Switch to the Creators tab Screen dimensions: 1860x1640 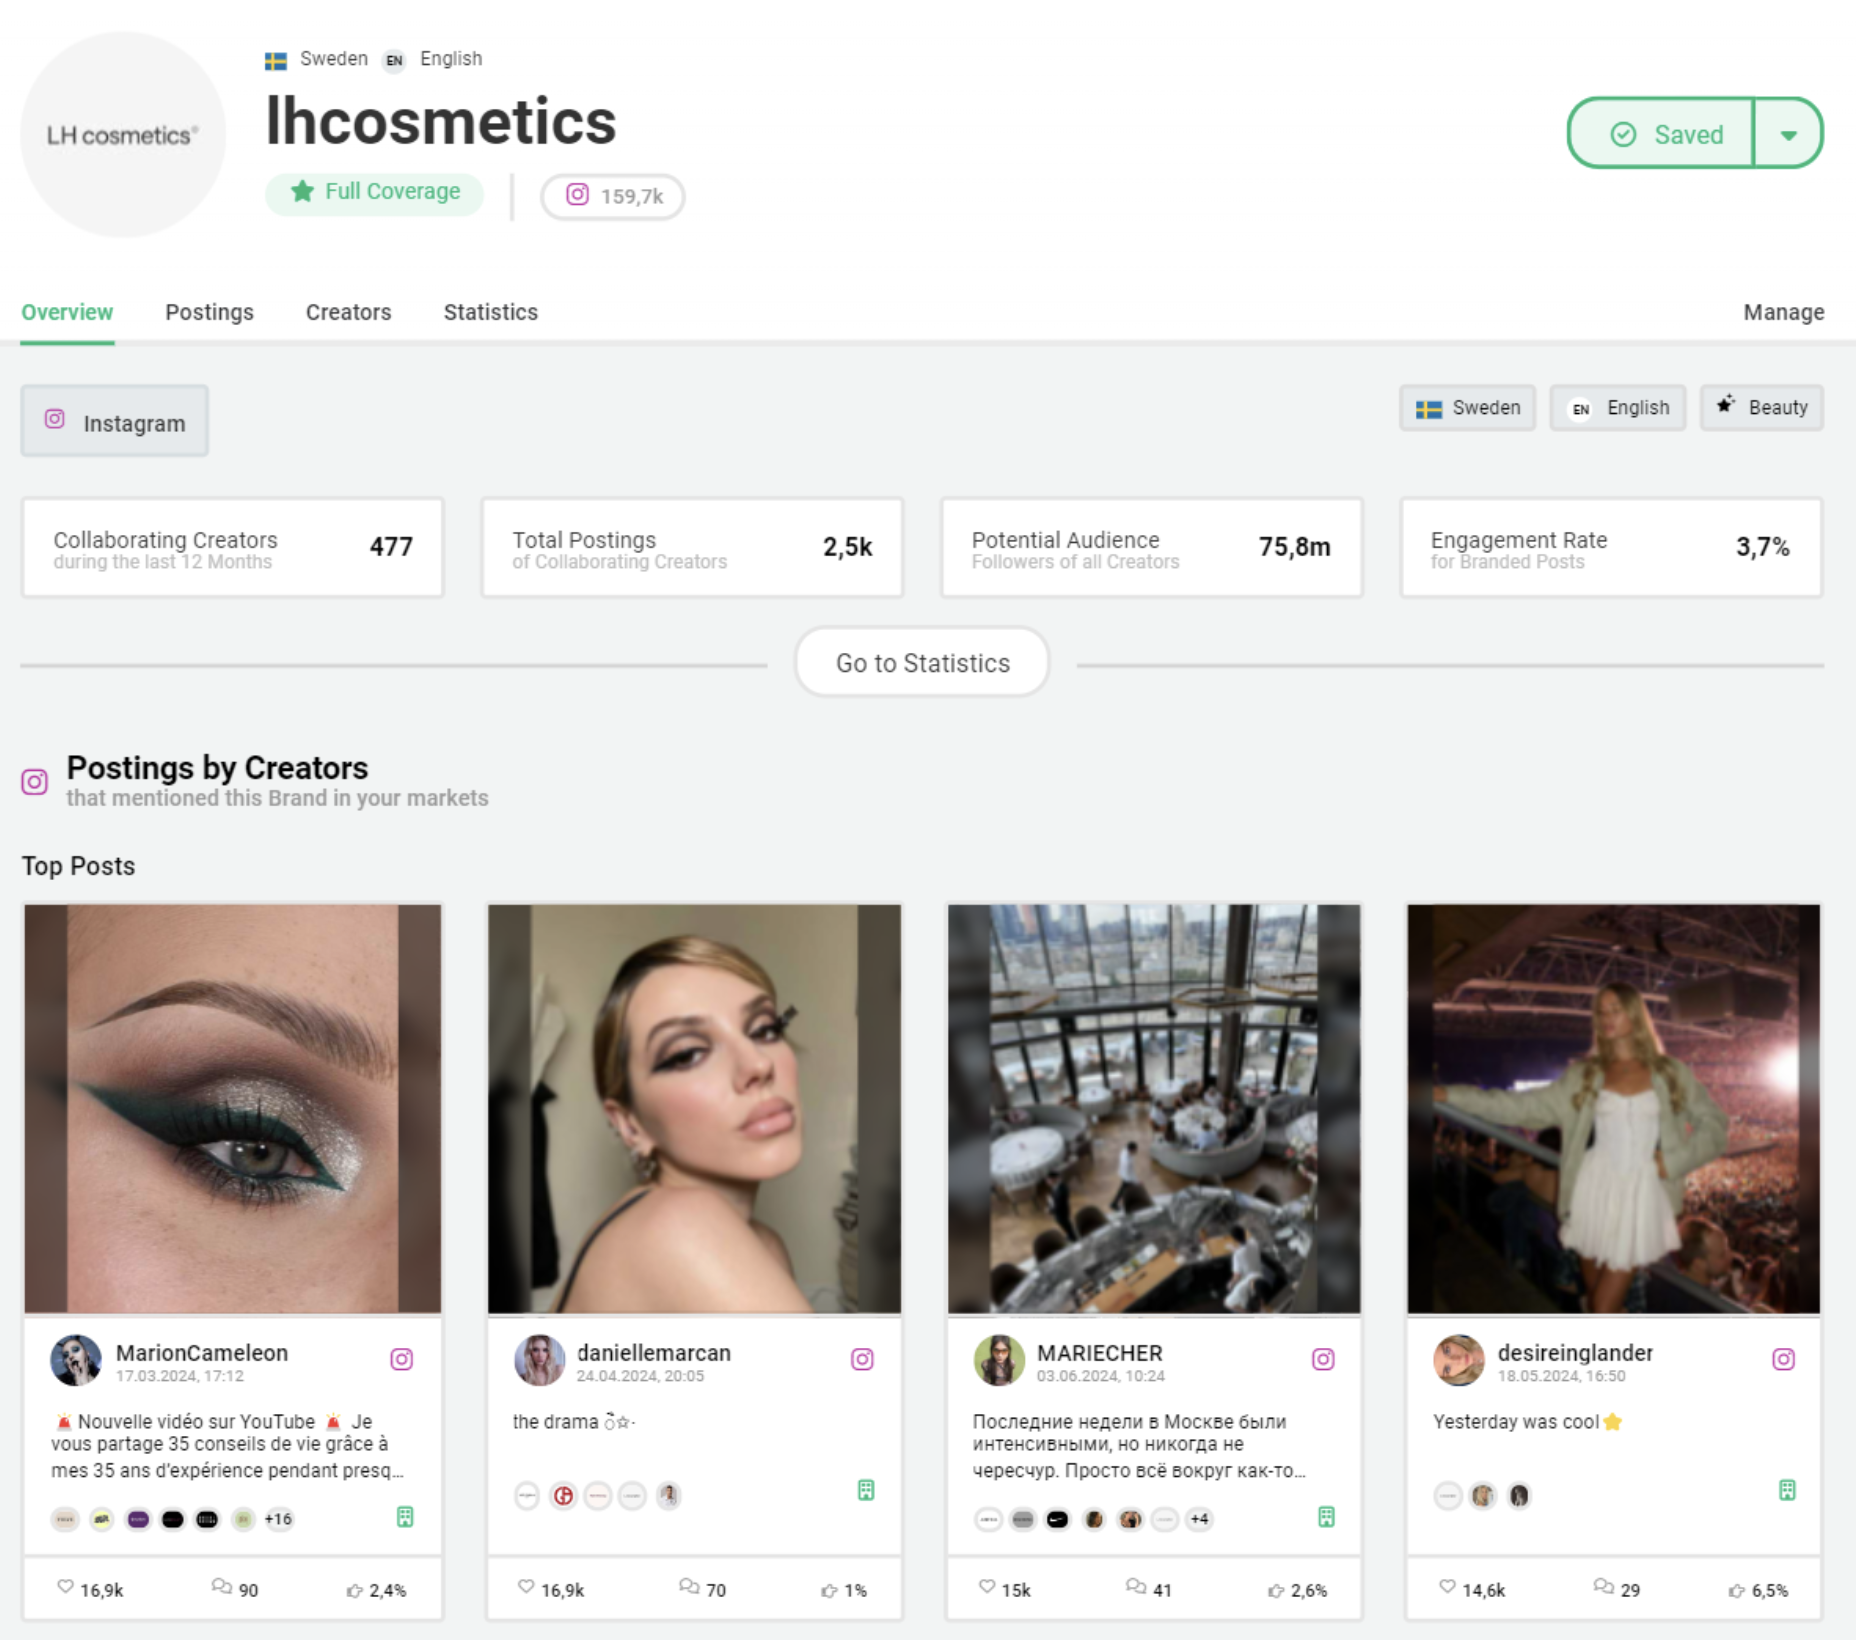coord(348,312)
